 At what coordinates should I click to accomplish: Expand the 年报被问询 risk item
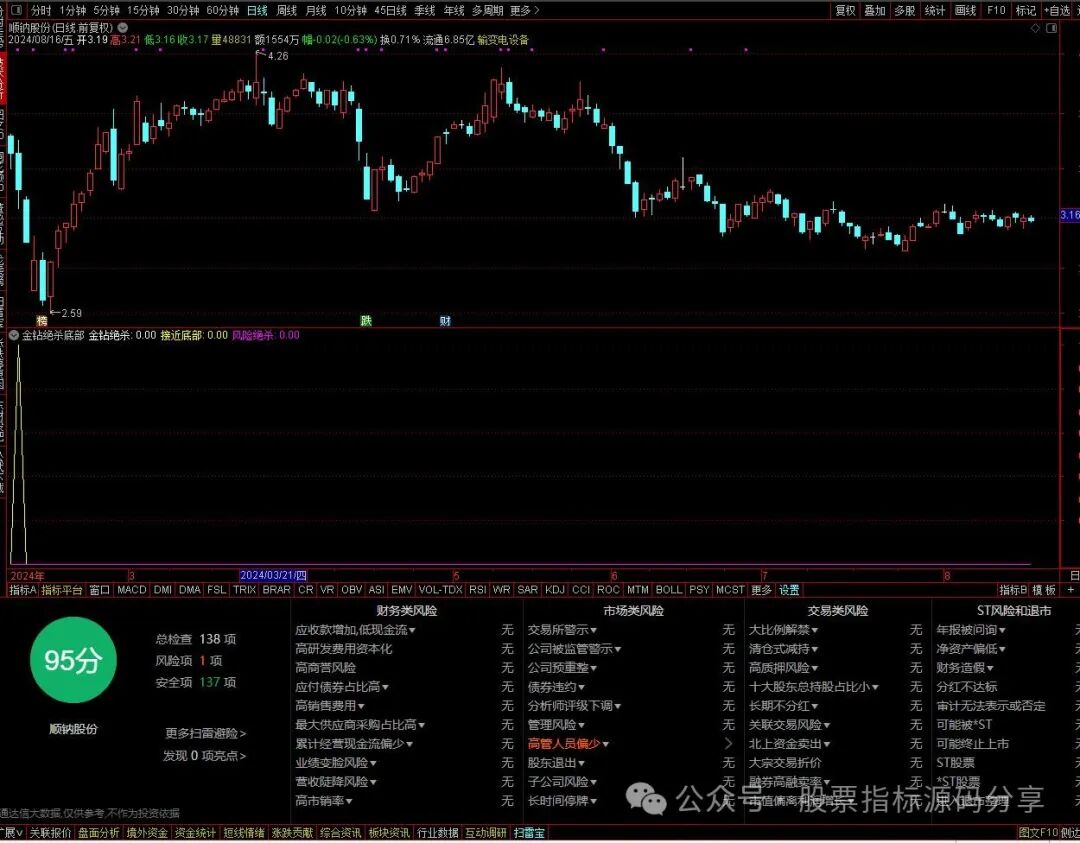[x=971, y=629]
